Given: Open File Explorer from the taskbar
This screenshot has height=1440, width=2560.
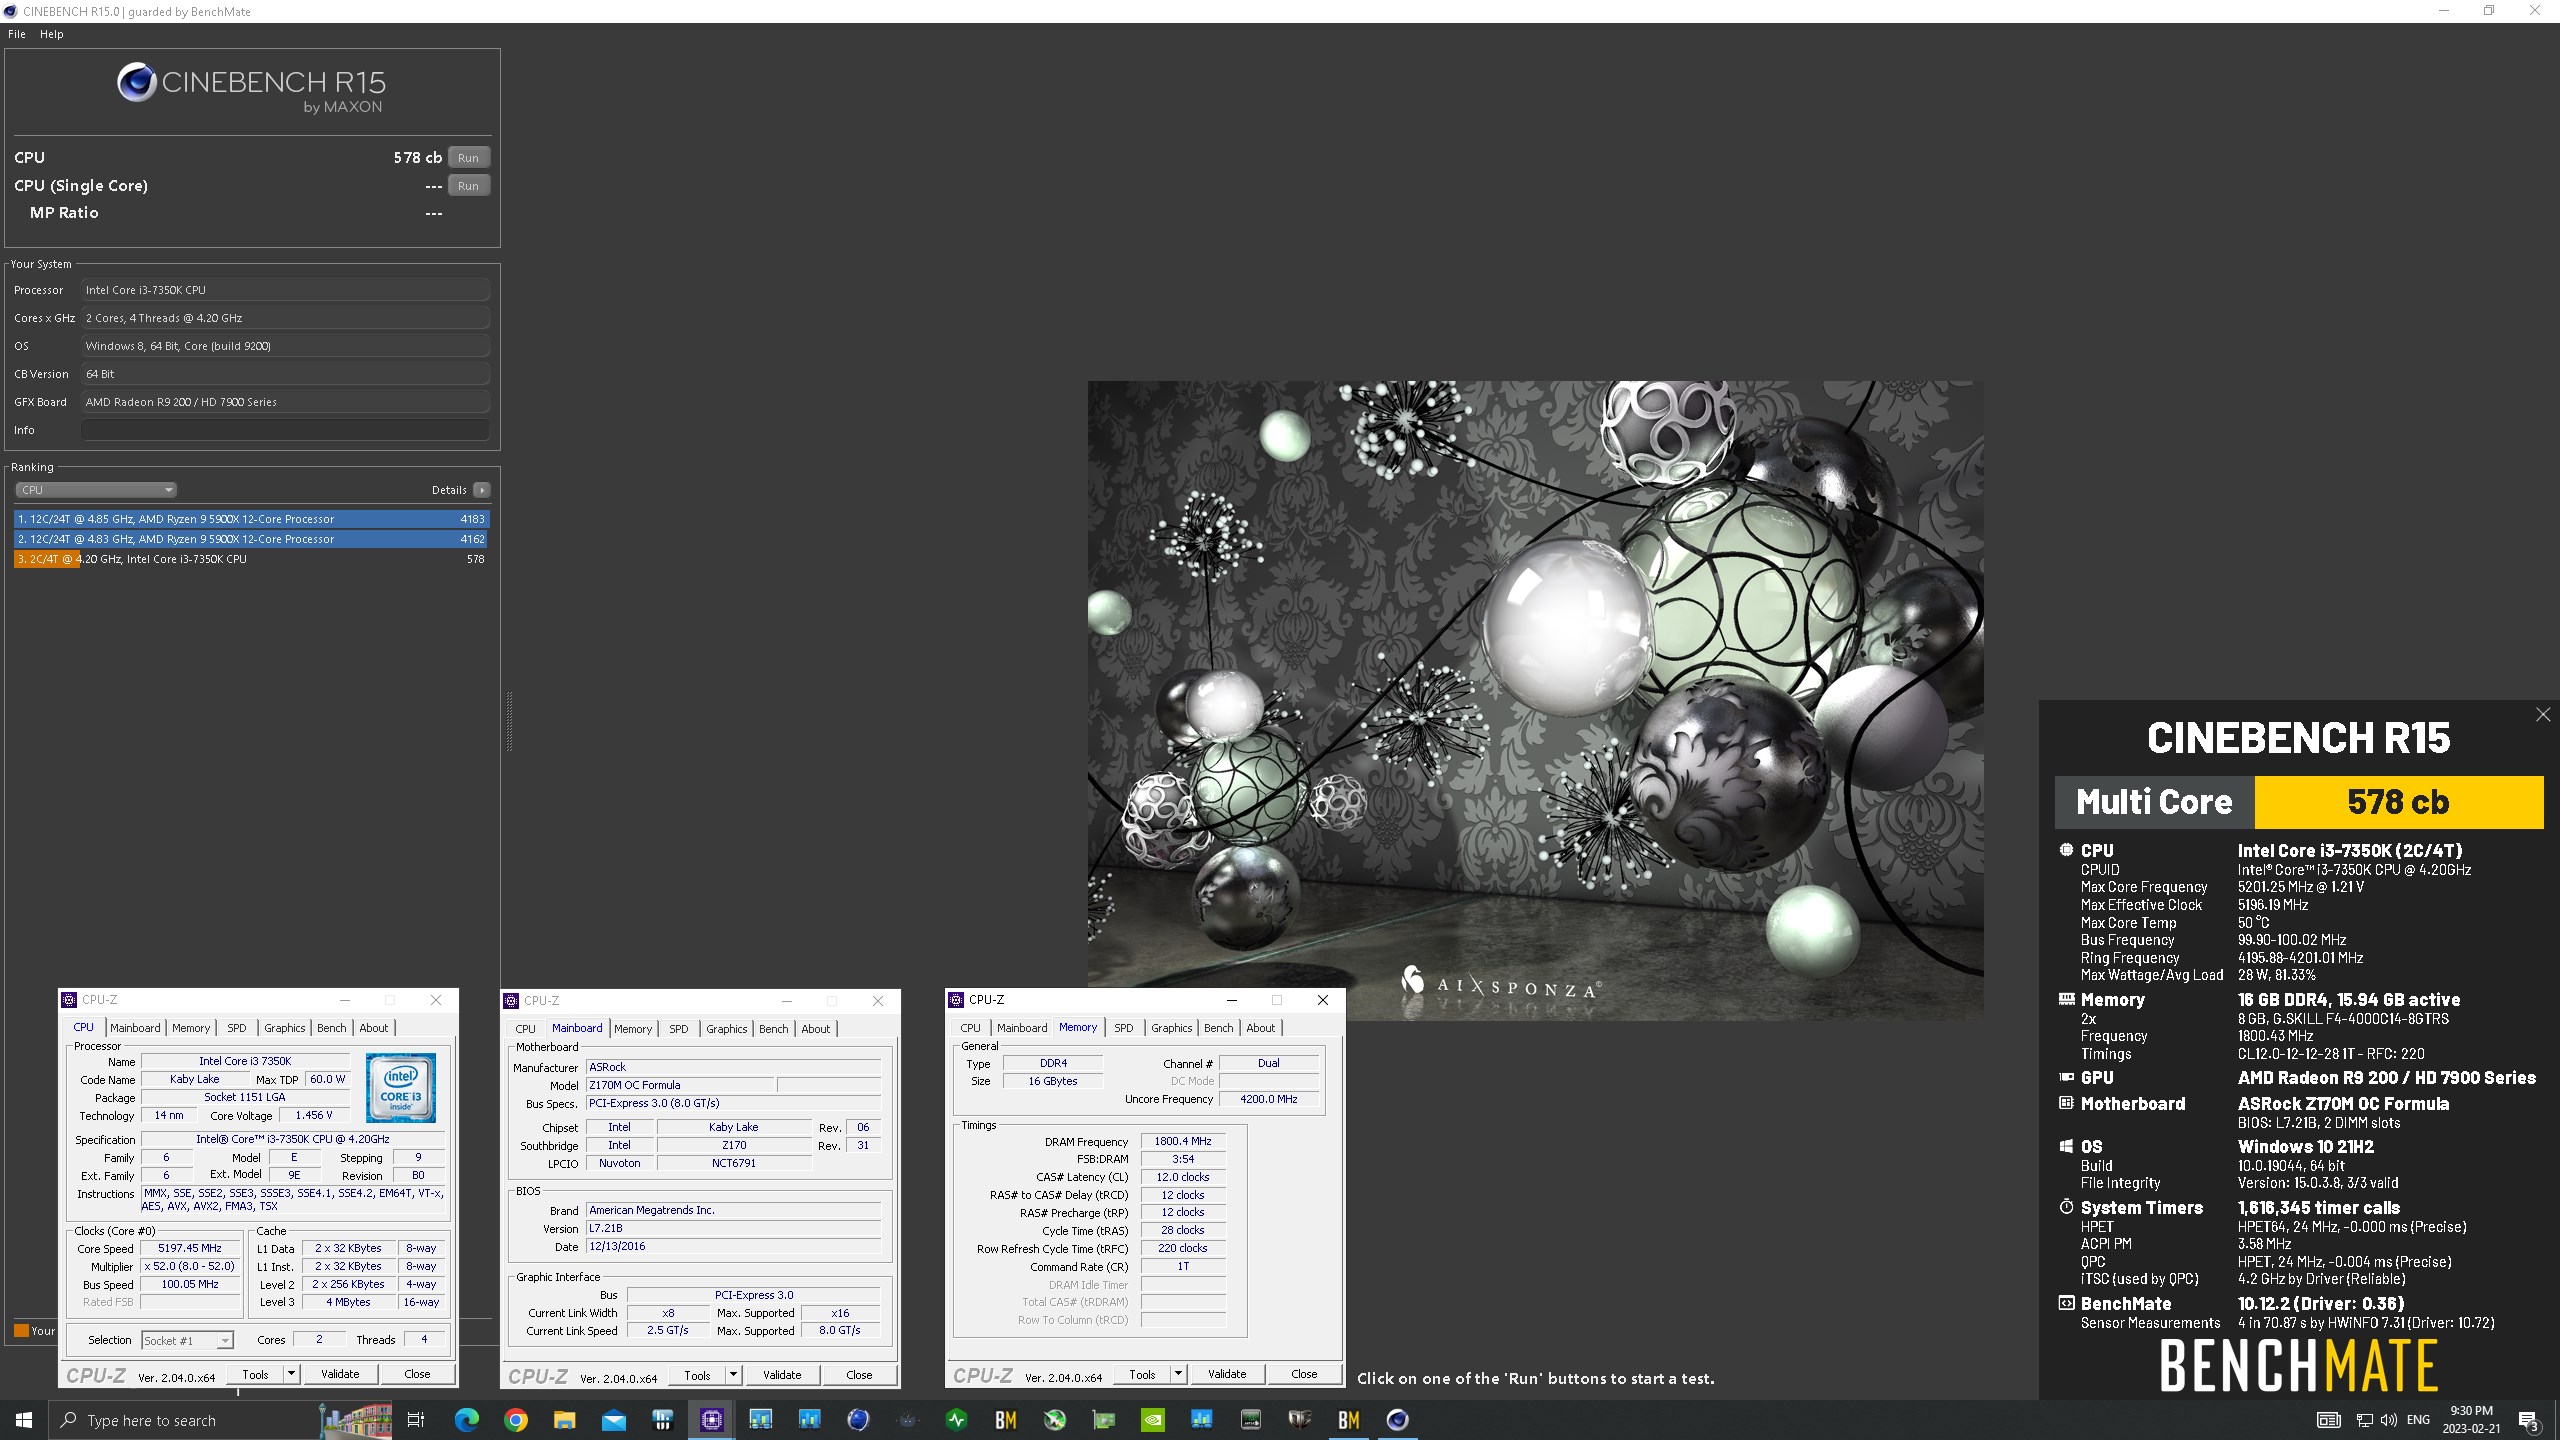Looking at the screenshot, I should coord(565,1420).
